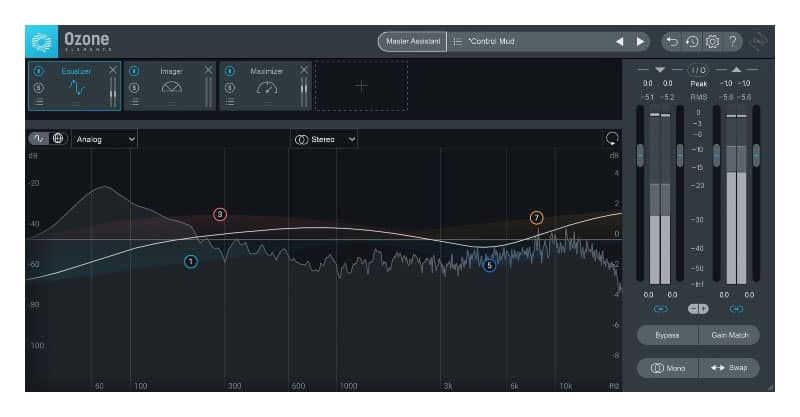Click the window resize grip corner

(770, 387)
